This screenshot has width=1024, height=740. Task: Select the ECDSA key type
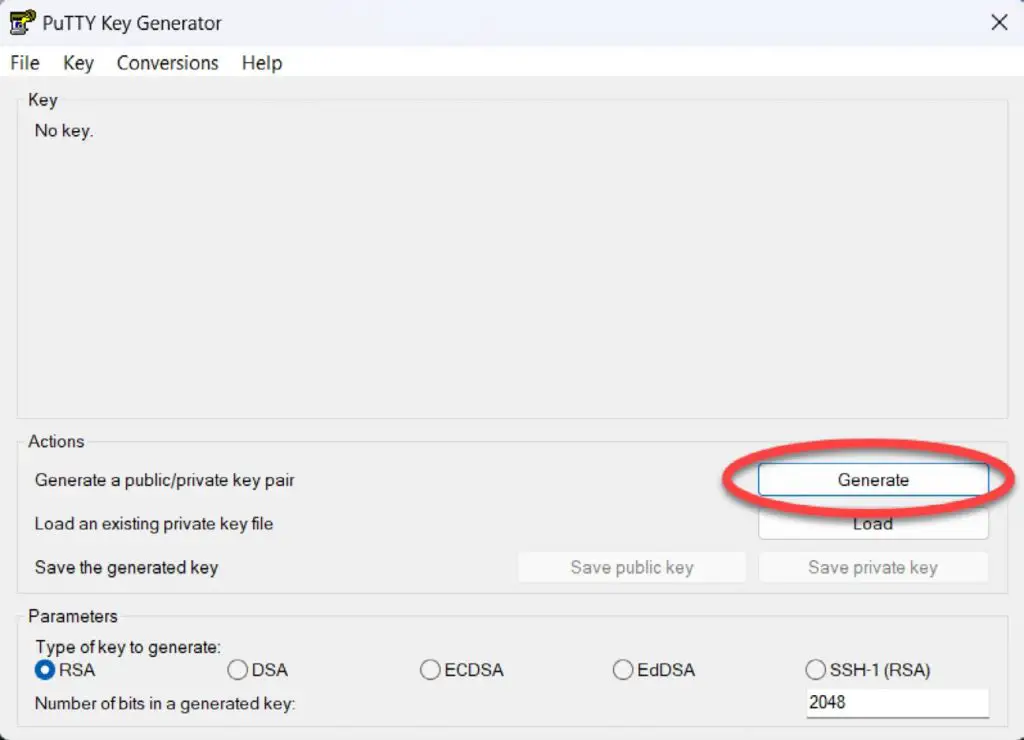click(430, 670)
